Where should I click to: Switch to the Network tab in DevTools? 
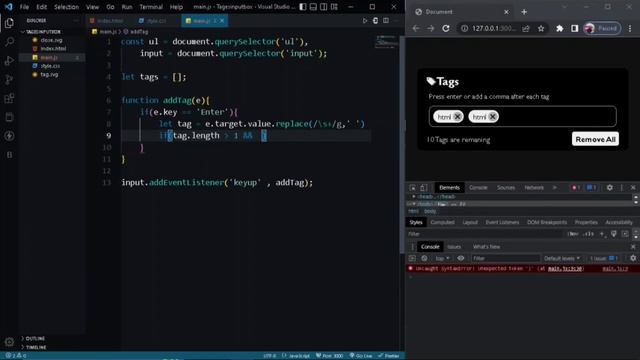click(534, 187)
